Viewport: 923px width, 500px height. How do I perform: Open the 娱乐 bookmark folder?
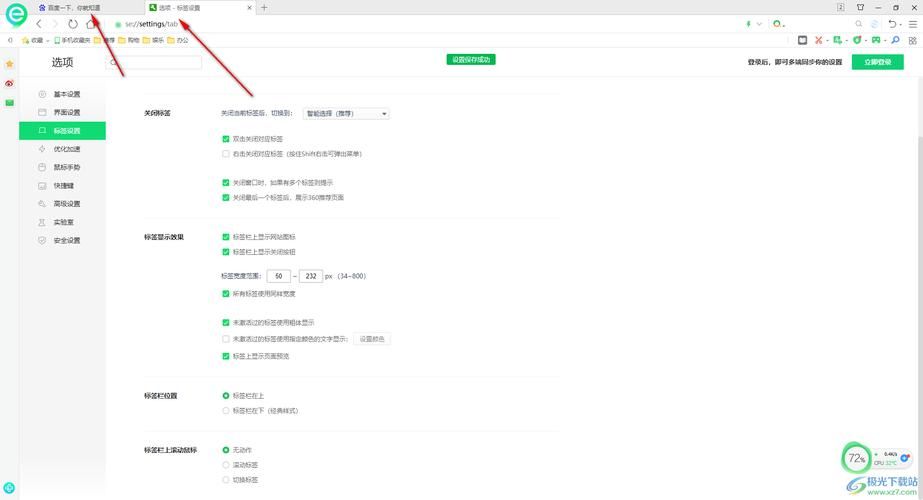153,40
